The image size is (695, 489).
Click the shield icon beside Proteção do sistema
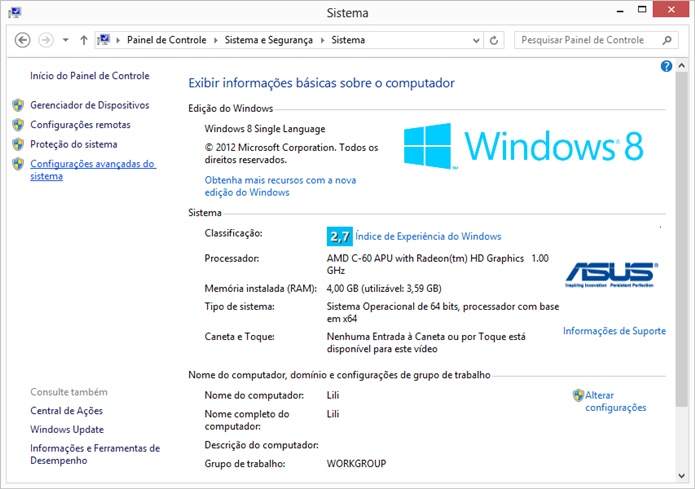point(18,145)
